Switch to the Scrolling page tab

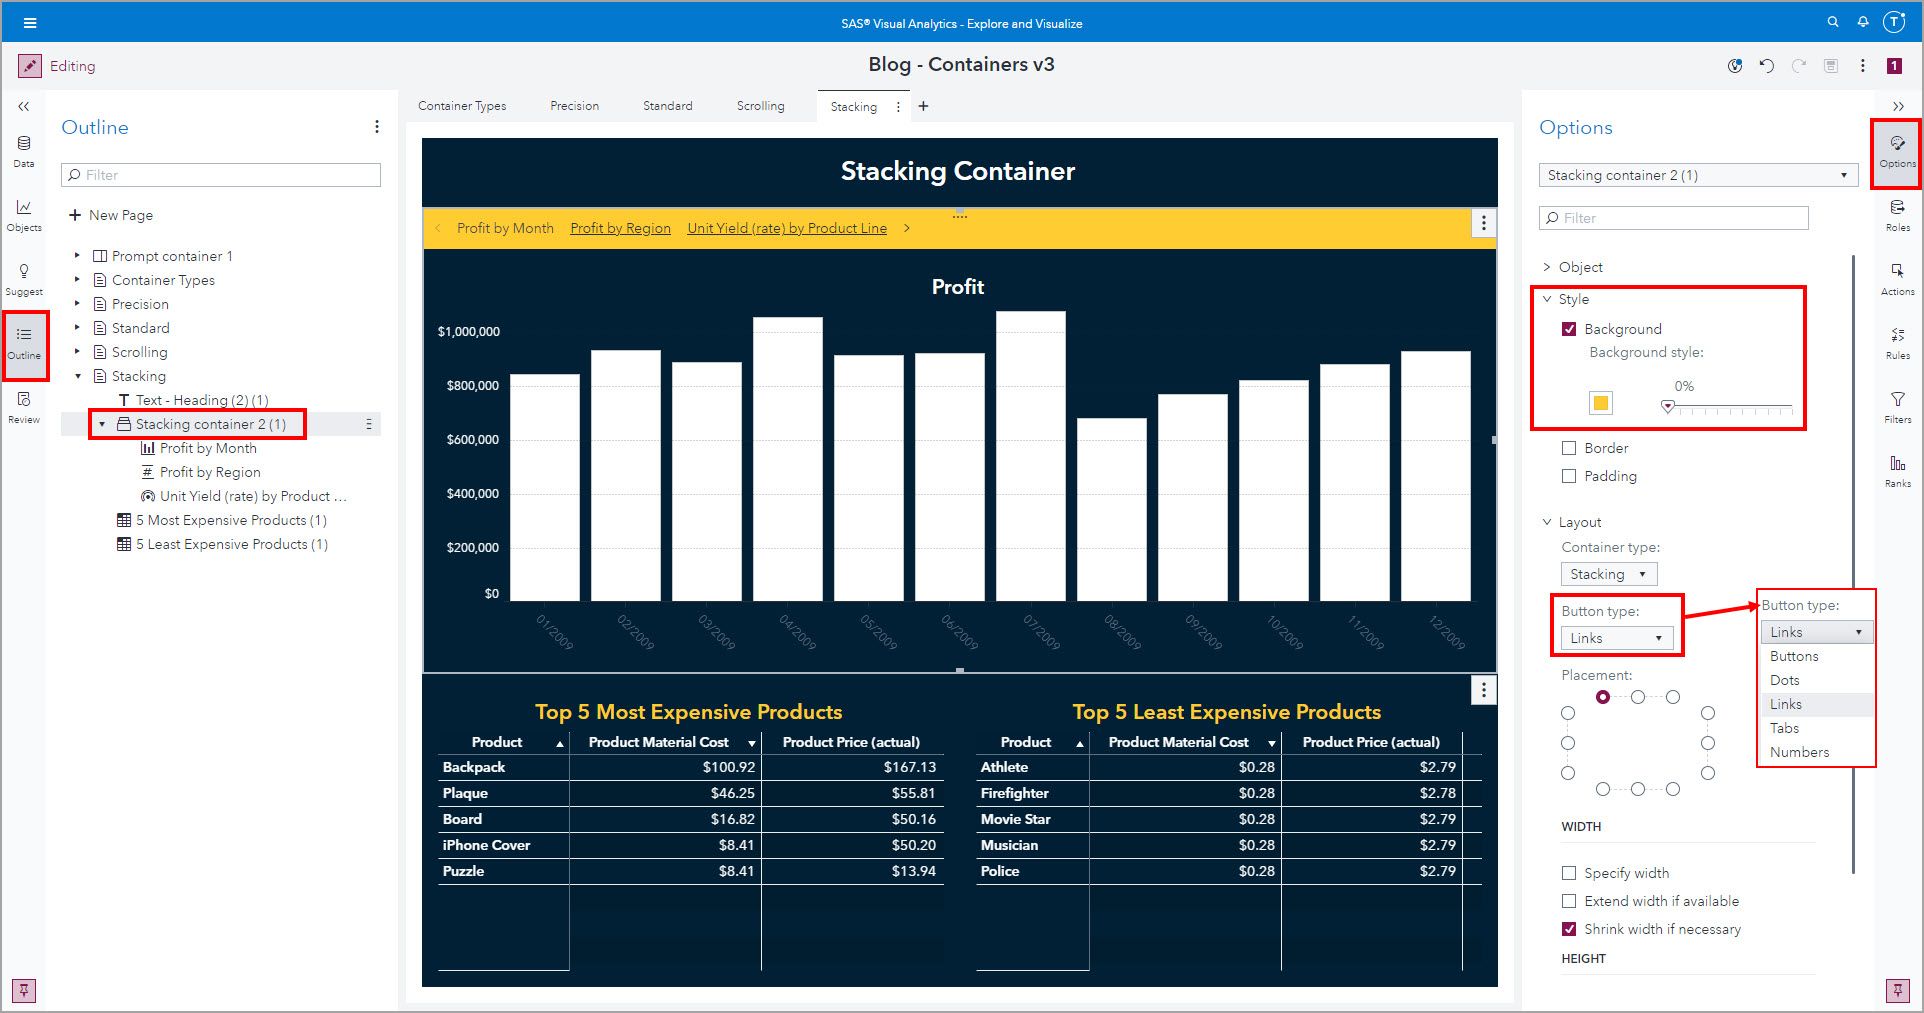760,106
